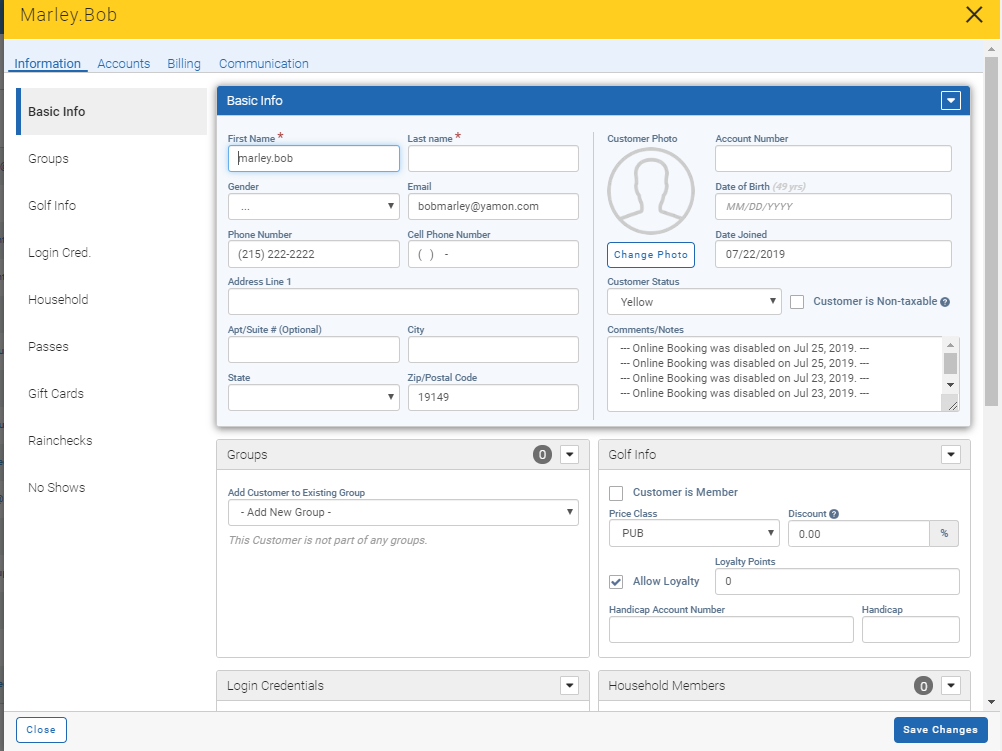Click the Household Members count badge
Image resolution: width=1002 pixels, height=751 pixels.
coord(923,686)
